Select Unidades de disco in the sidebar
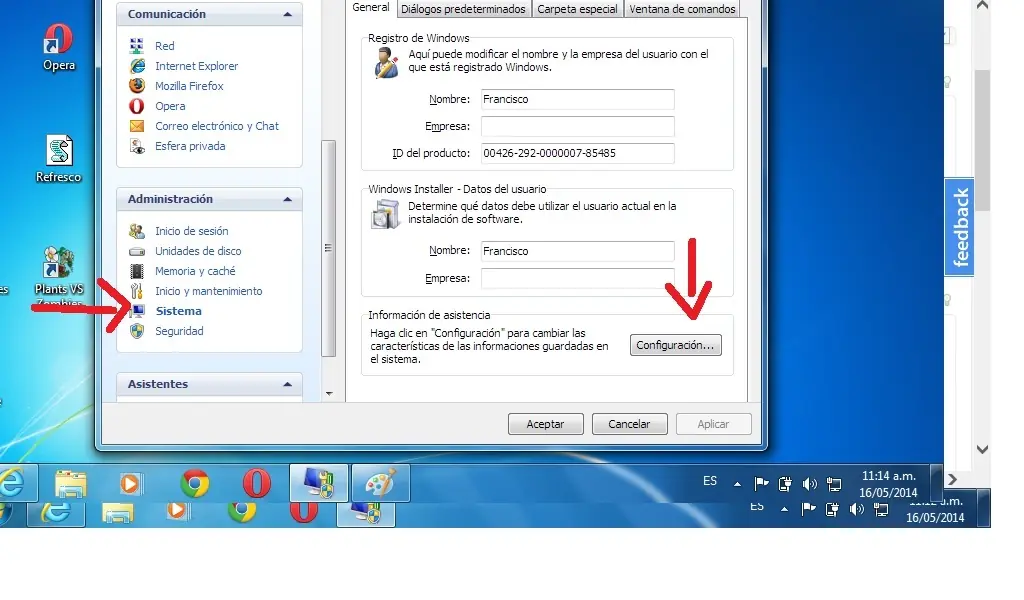1024x600 pixels. click(x=198, y=251)
